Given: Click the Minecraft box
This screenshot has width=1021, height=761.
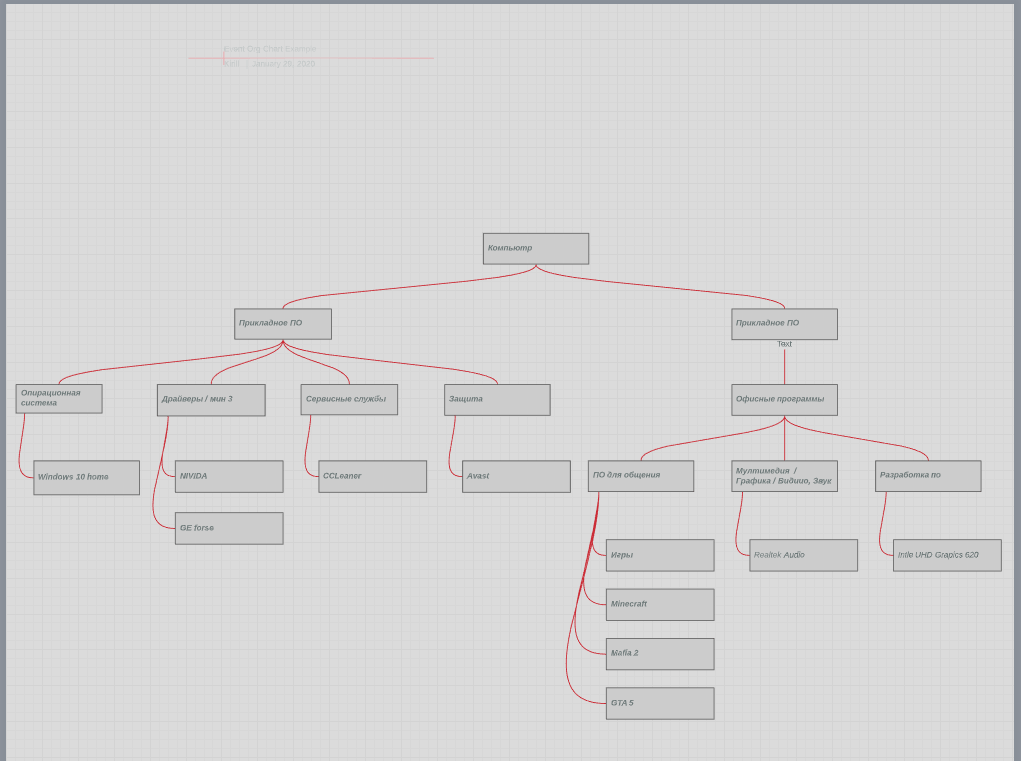Looking at the screenshot, I should point(660,605).
